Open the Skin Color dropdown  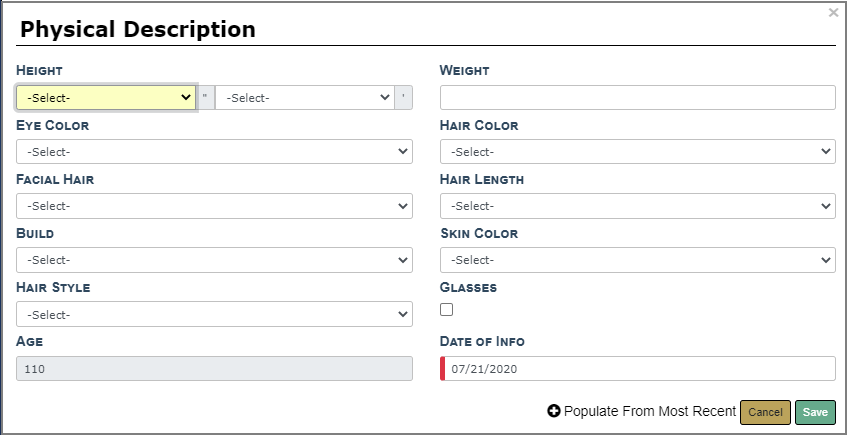(637, 259)
